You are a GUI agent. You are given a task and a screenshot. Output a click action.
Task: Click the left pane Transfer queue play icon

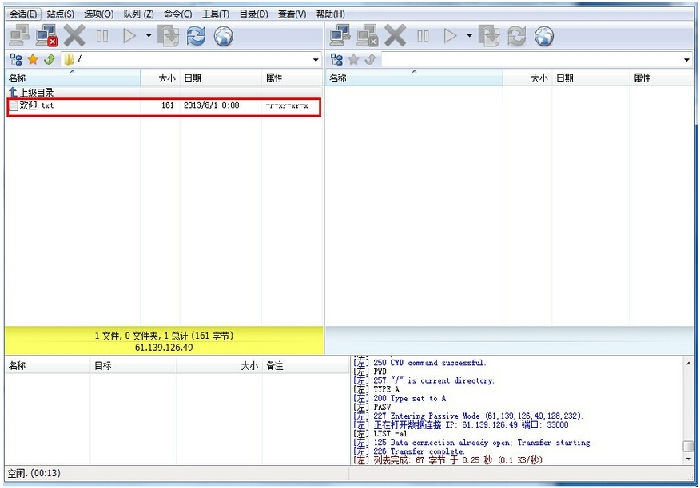(129, 36)
